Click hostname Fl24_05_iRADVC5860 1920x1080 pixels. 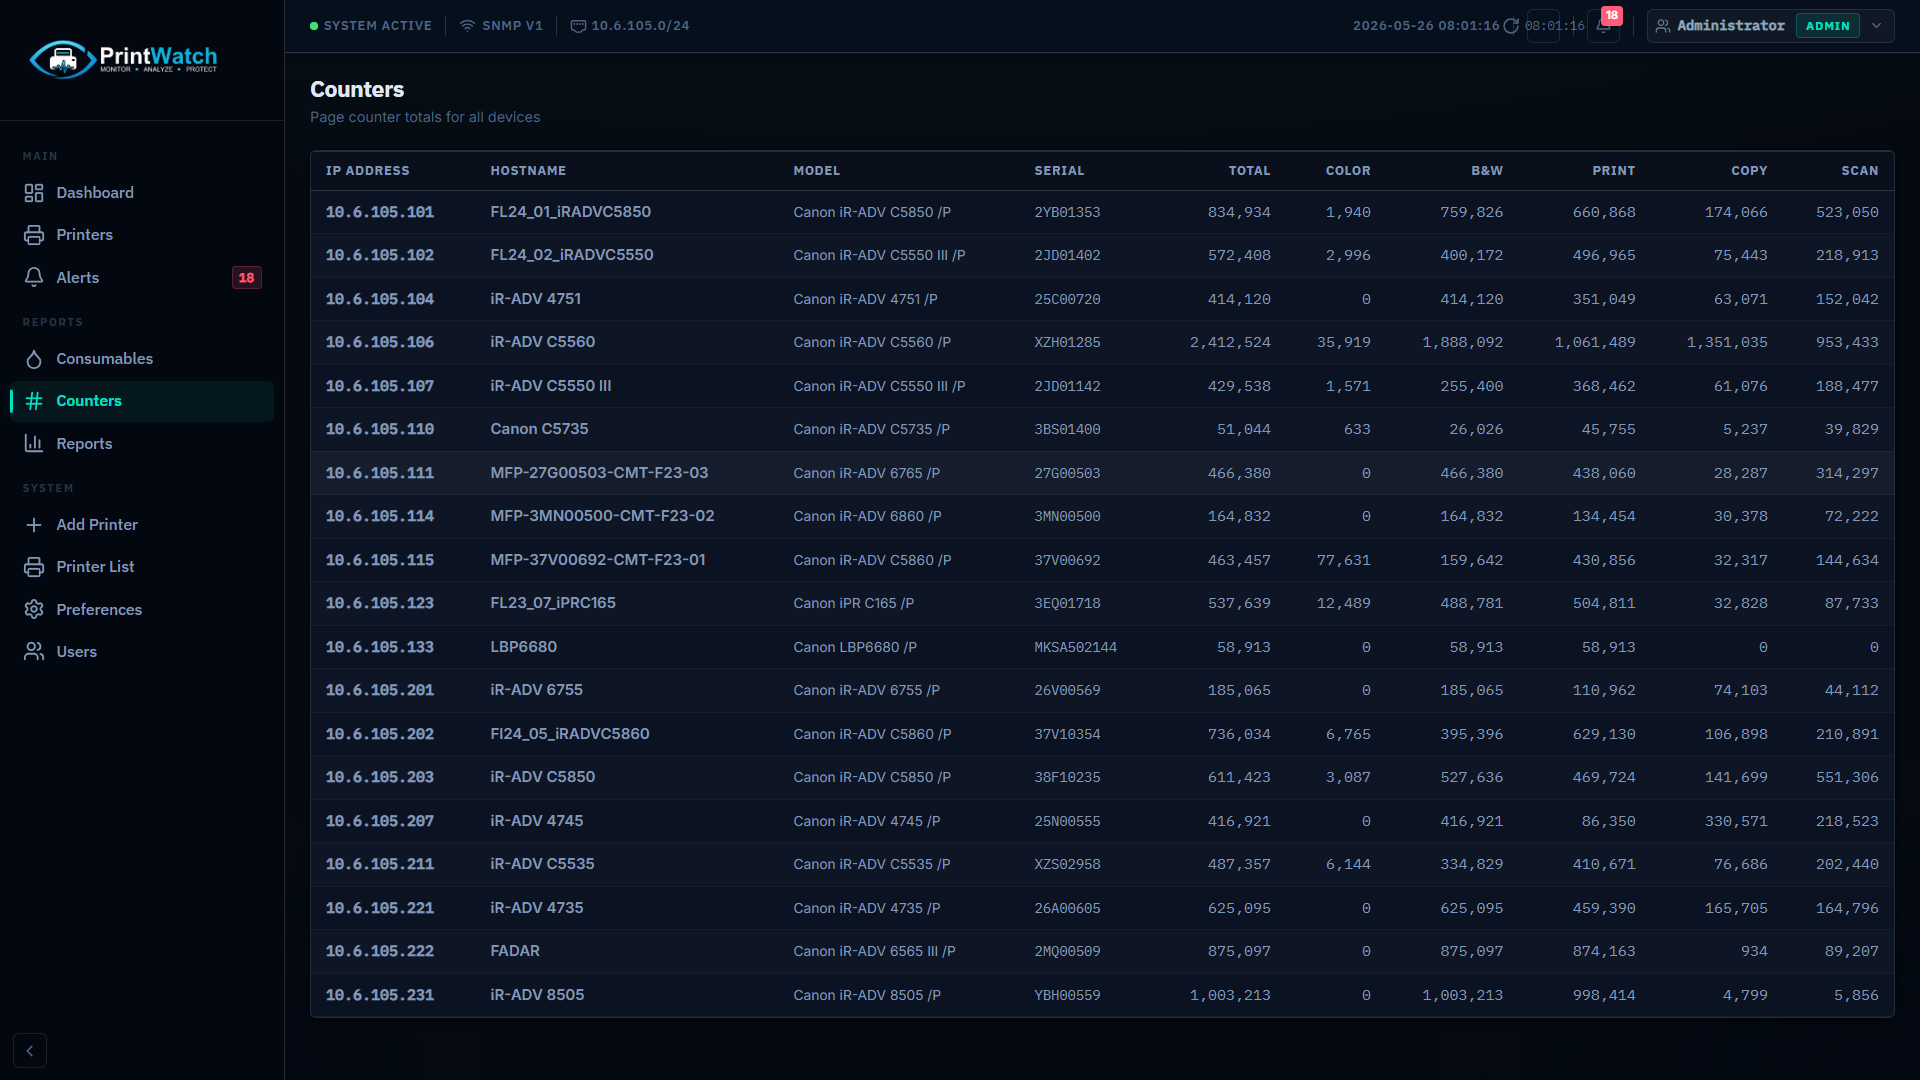click(x=570, y=734)
